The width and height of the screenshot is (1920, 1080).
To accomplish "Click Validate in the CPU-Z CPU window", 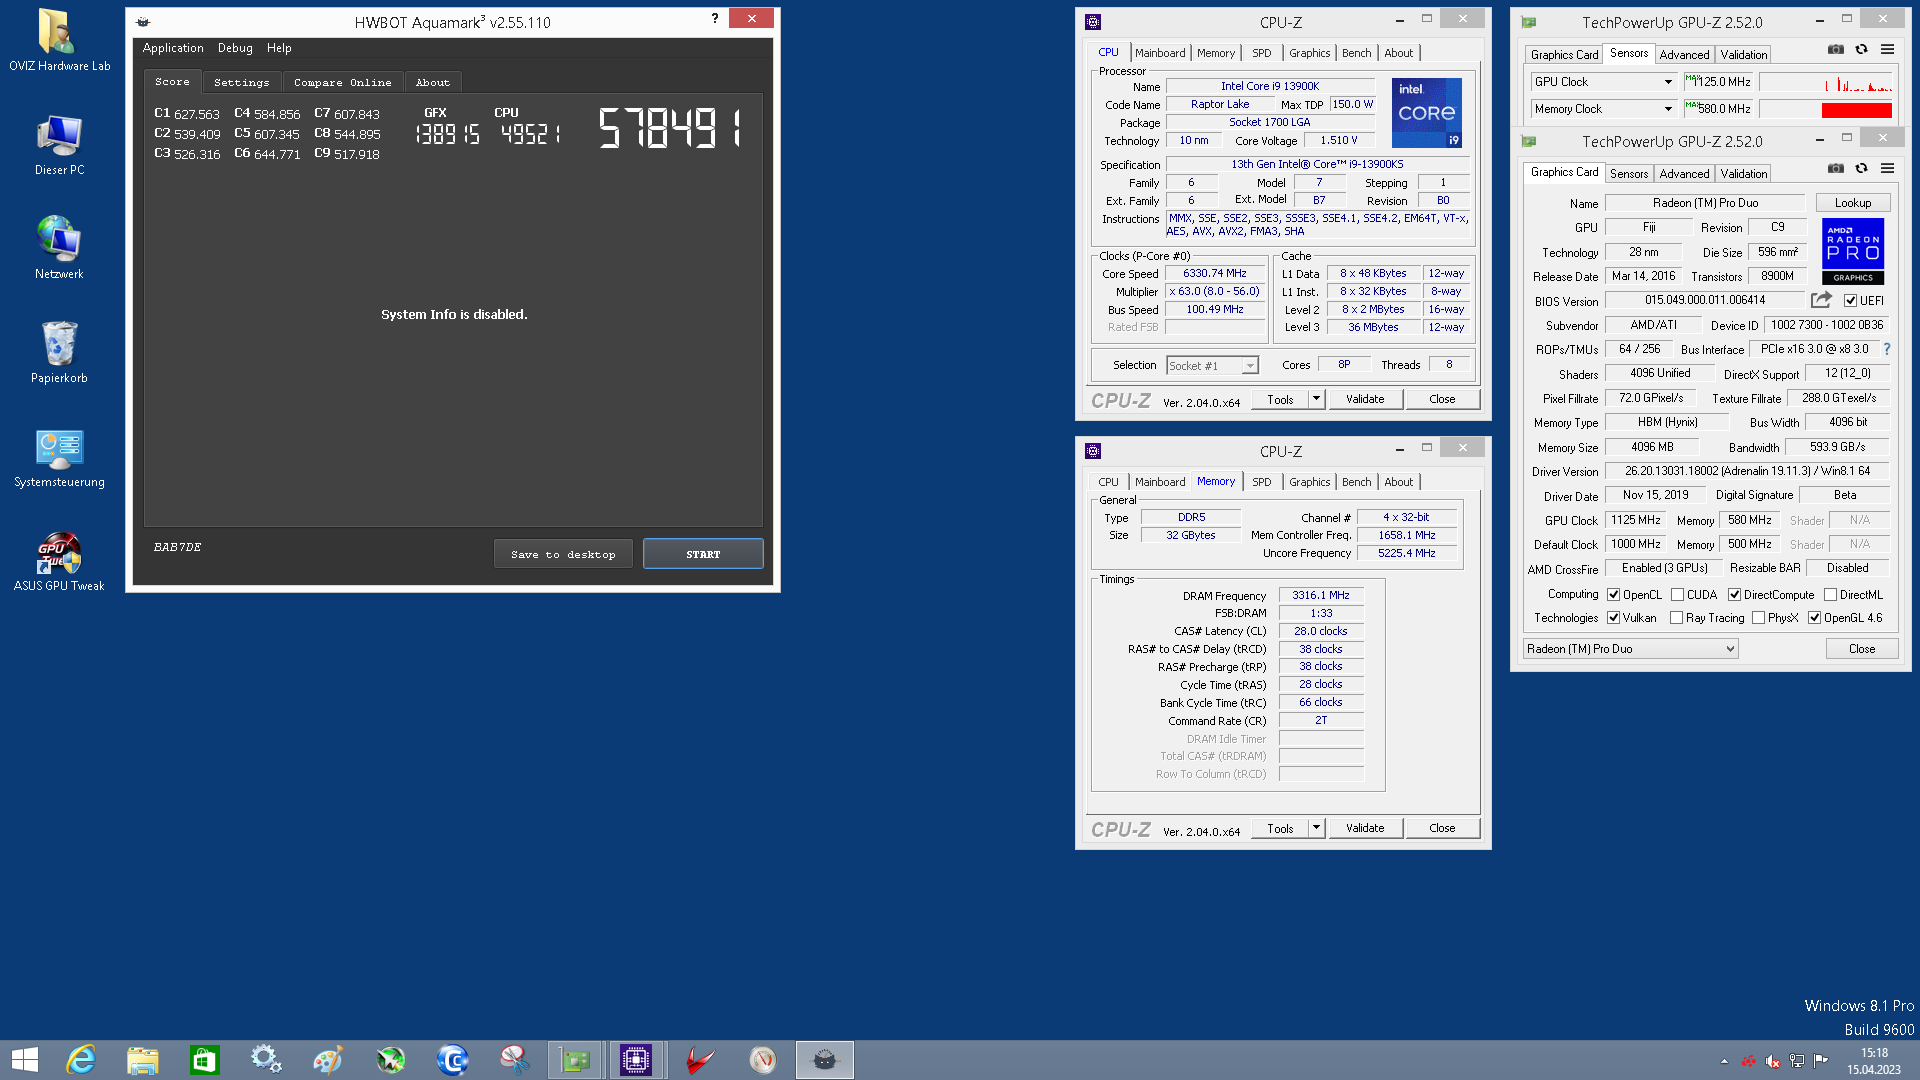I will coord(1365,399).
